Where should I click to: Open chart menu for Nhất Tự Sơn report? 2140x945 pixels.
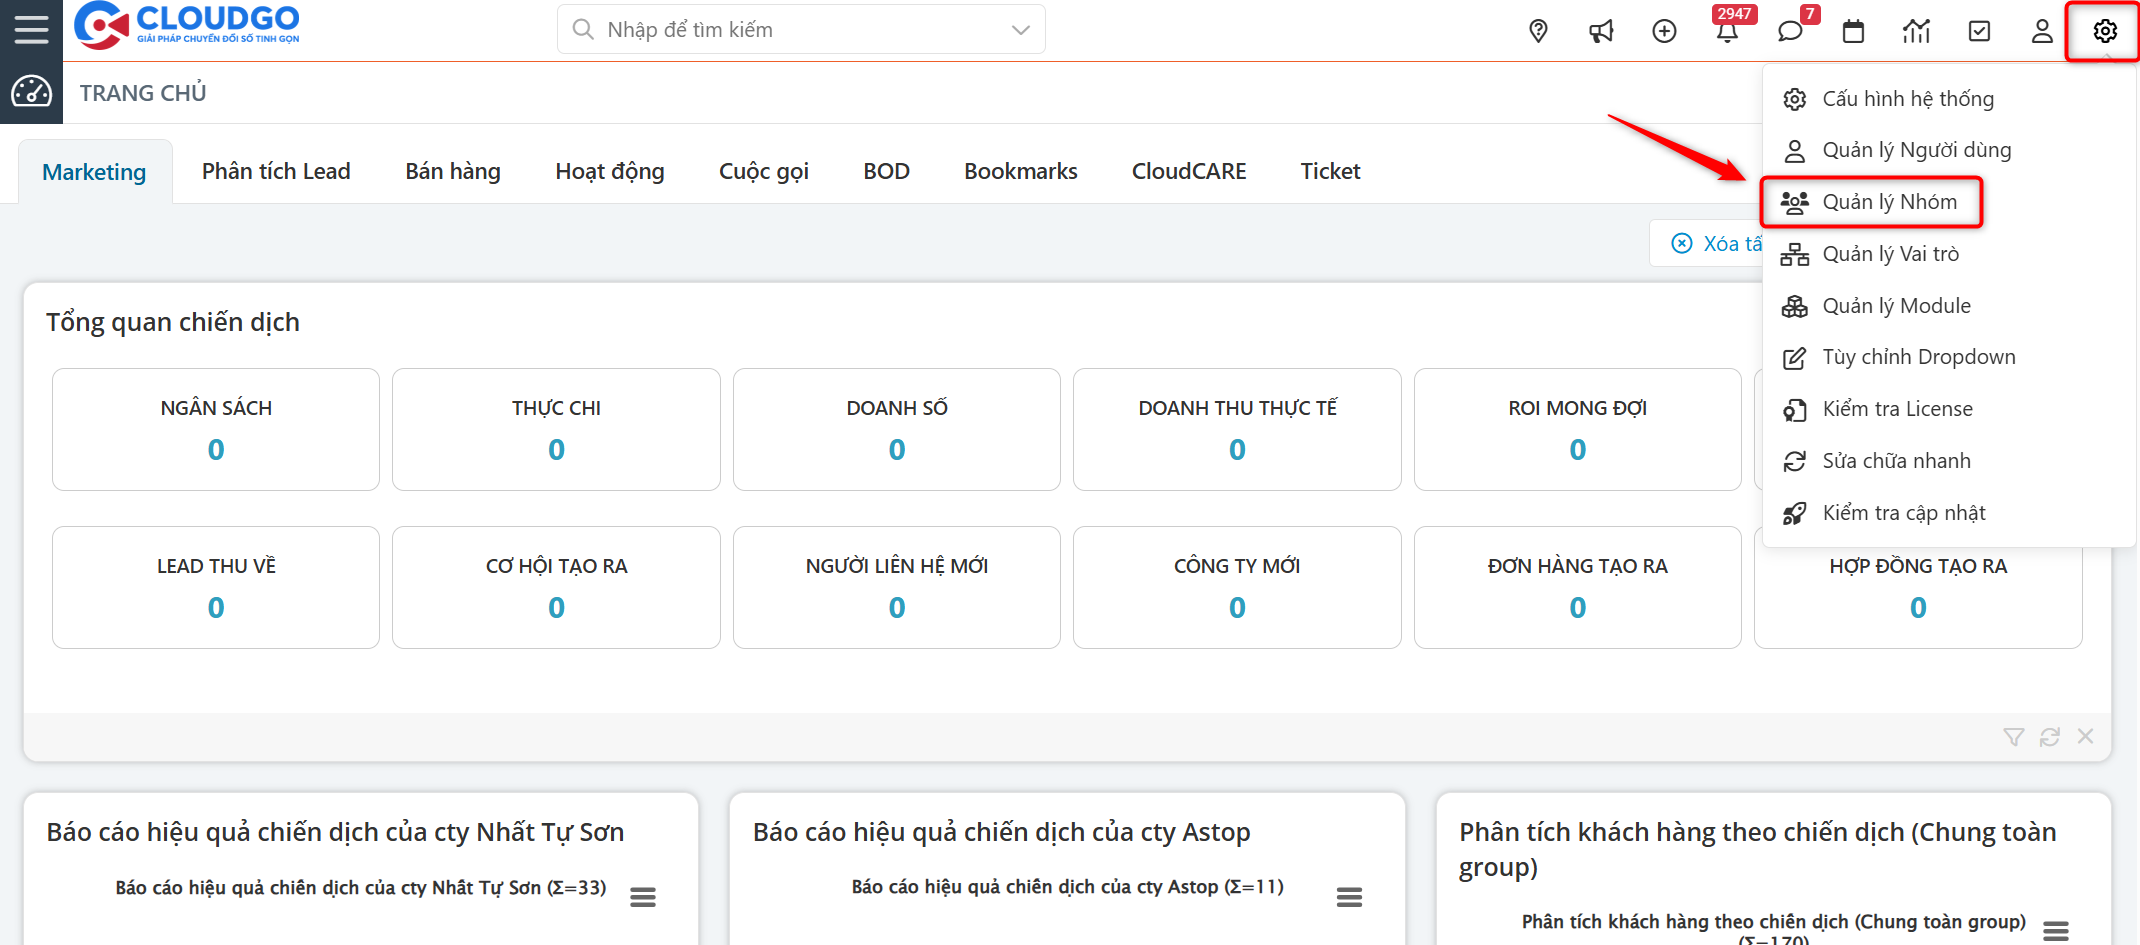(643, 897)
